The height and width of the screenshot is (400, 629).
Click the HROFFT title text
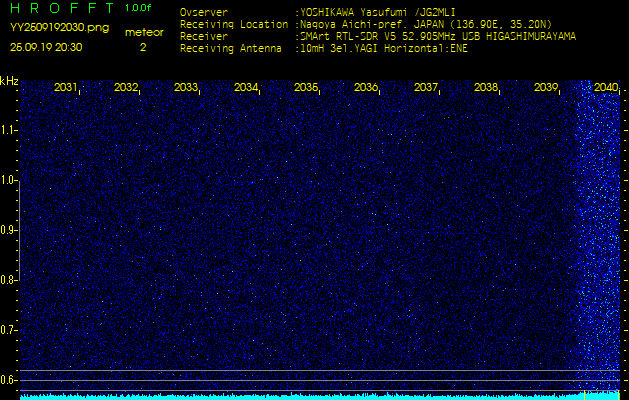[x=61, y=8]
